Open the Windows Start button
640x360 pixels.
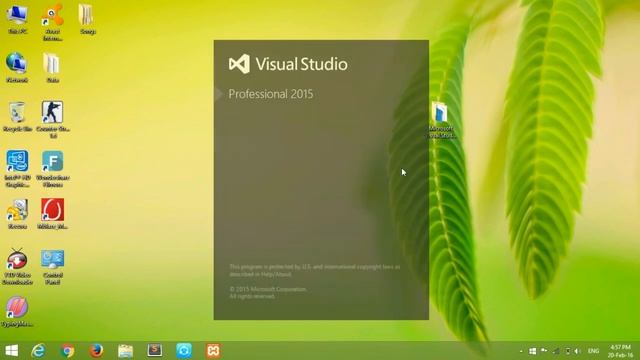(x=11, y=351)
